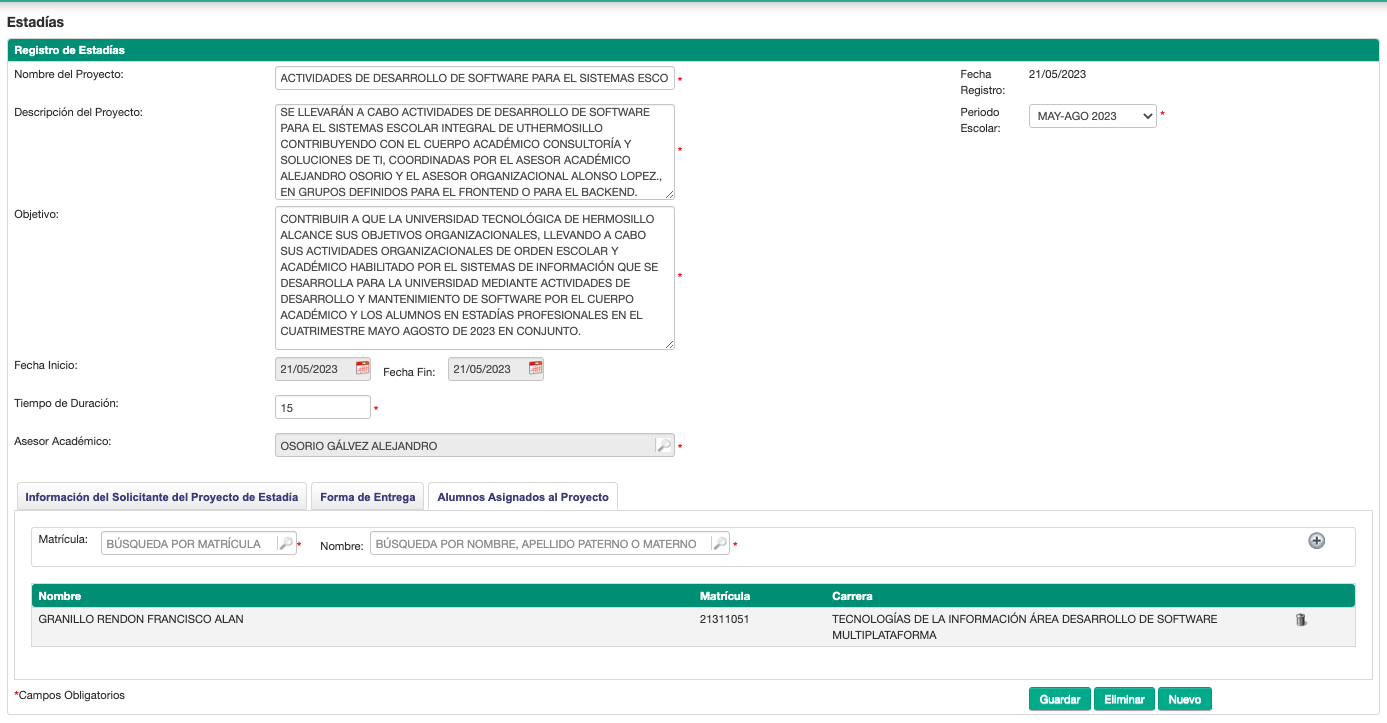Click the Asesor Académico search magnifier
This screenshot has width=1387, height=723.
663,446
